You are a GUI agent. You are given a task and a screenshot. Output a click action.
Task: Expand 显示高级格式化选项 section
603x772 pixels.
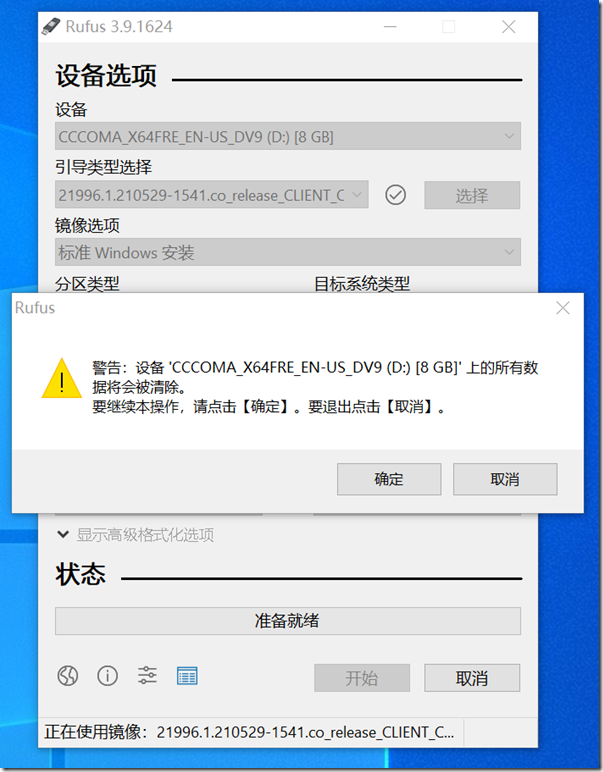[135, 535]
